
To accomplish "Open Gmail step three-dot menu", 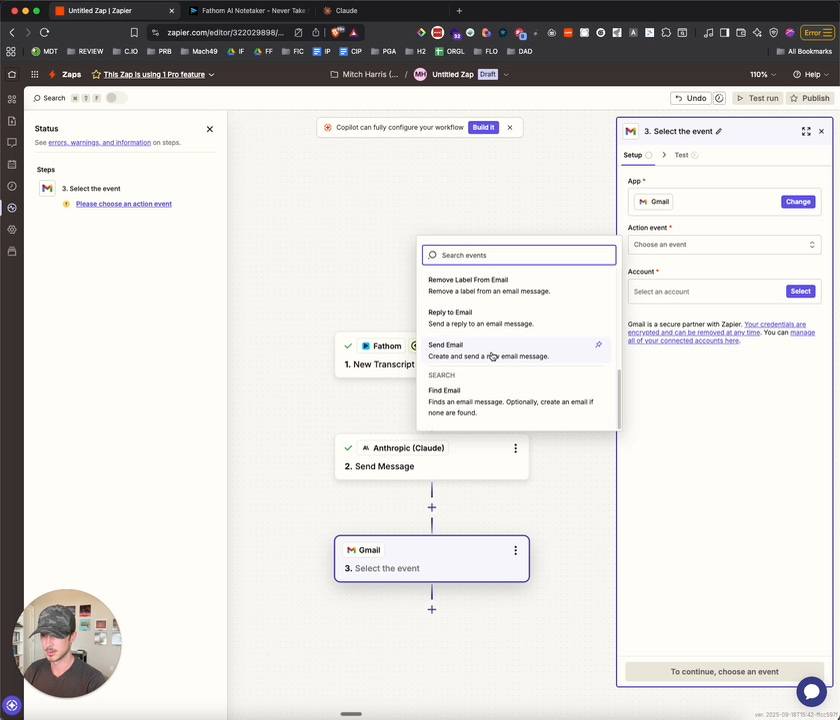I will pyautogui.click(x=515, y=550).
